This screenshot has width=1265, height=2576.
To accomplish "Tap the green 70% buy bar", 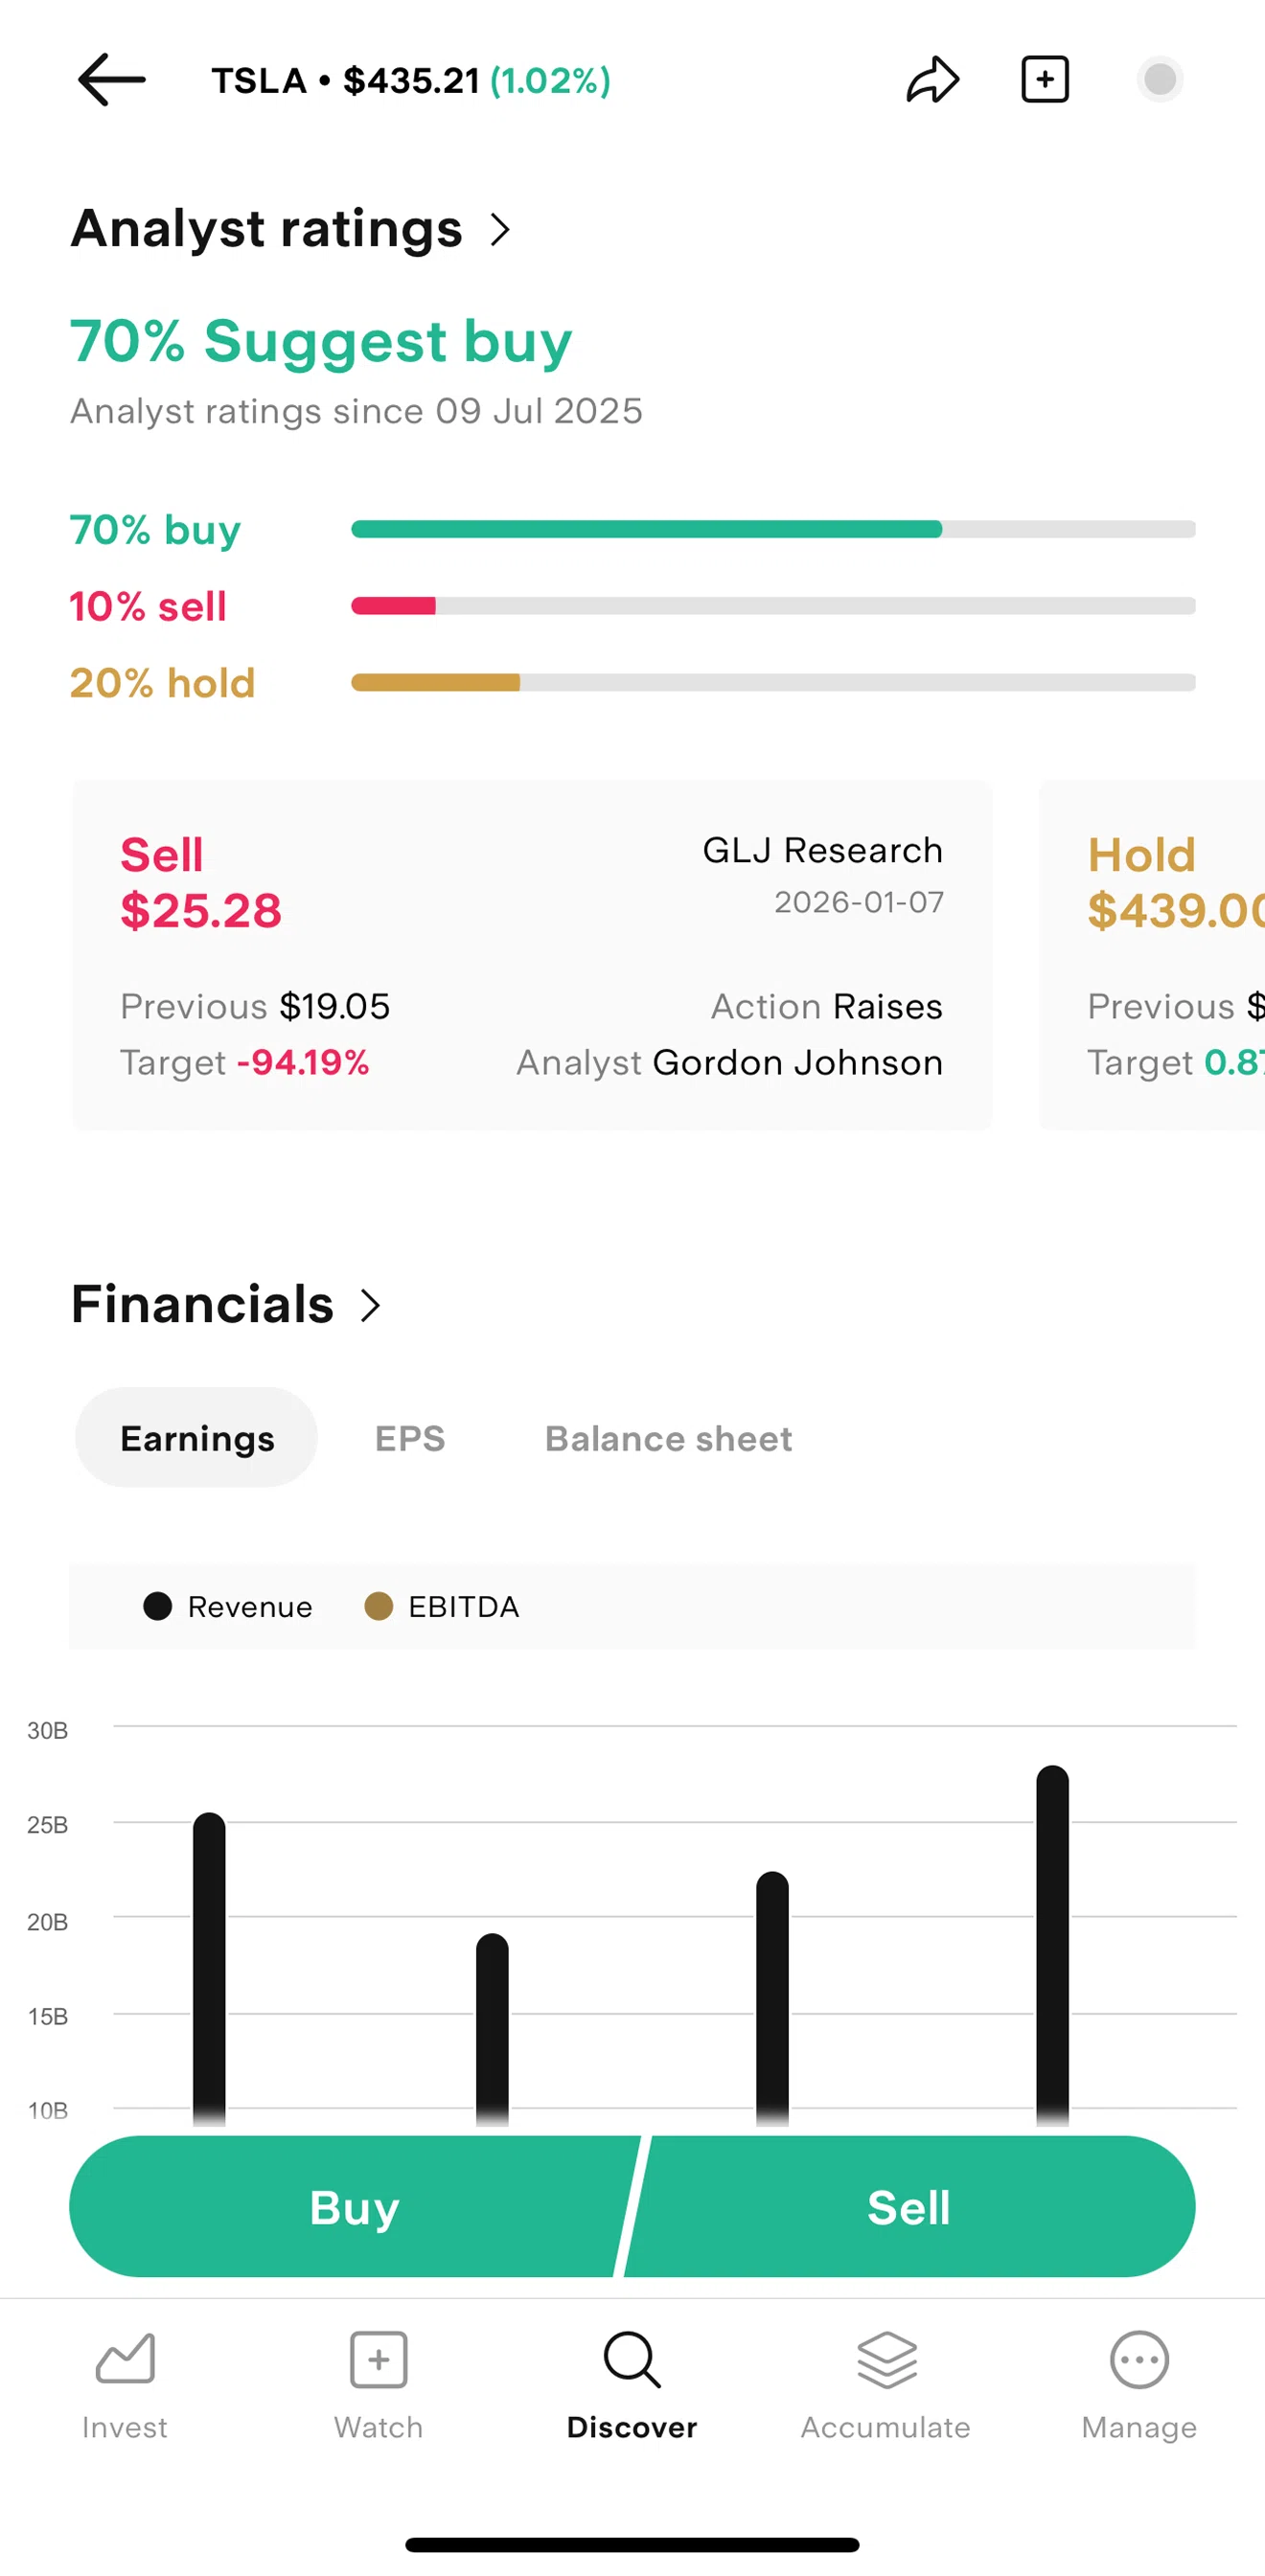I will (x=646, y=529).
